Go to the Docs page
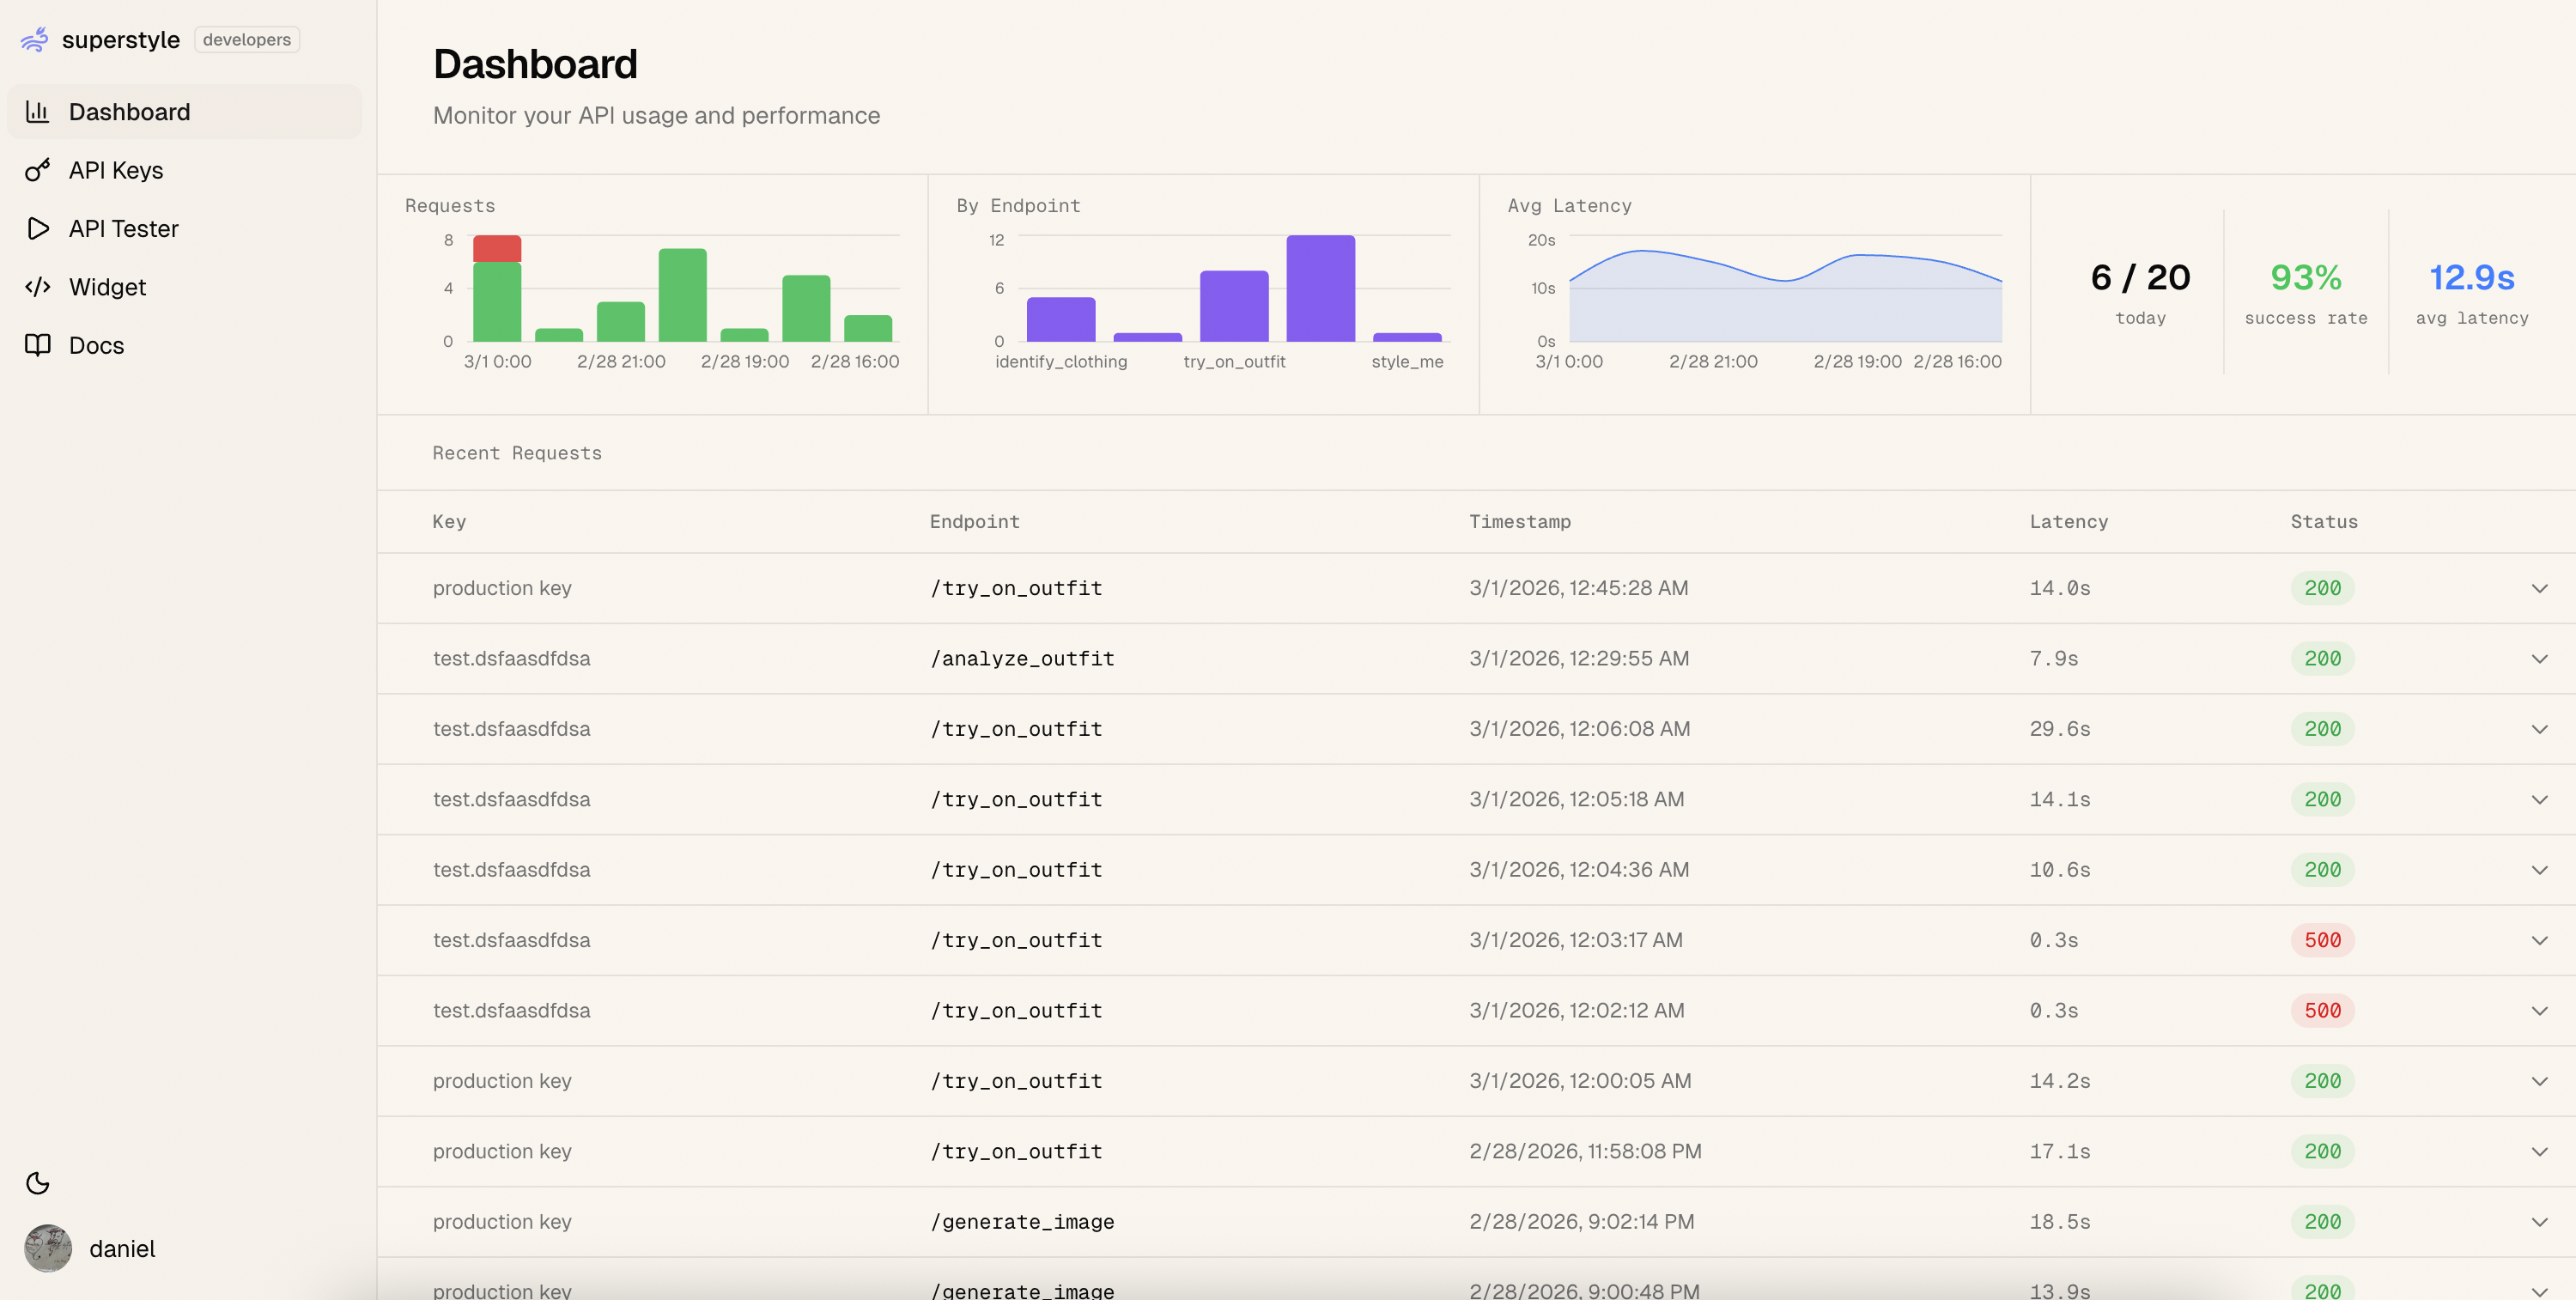Image resolution: width=2576 pixels, height=1300 pixels. pos(96,345)
